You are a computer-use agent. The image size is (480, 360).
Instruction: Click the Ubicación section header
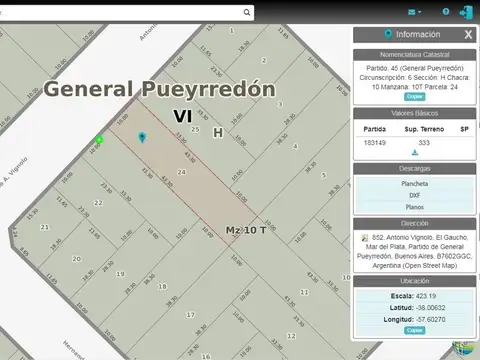[415, 281]
